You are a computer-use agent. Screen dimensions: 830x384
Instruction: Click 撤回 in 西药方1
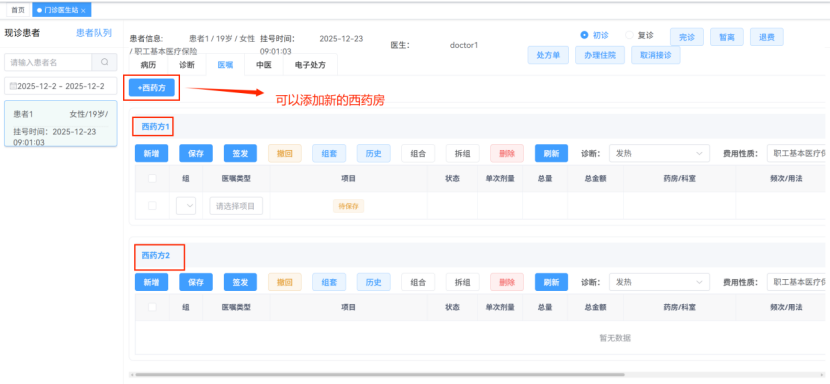pos(285,154)
